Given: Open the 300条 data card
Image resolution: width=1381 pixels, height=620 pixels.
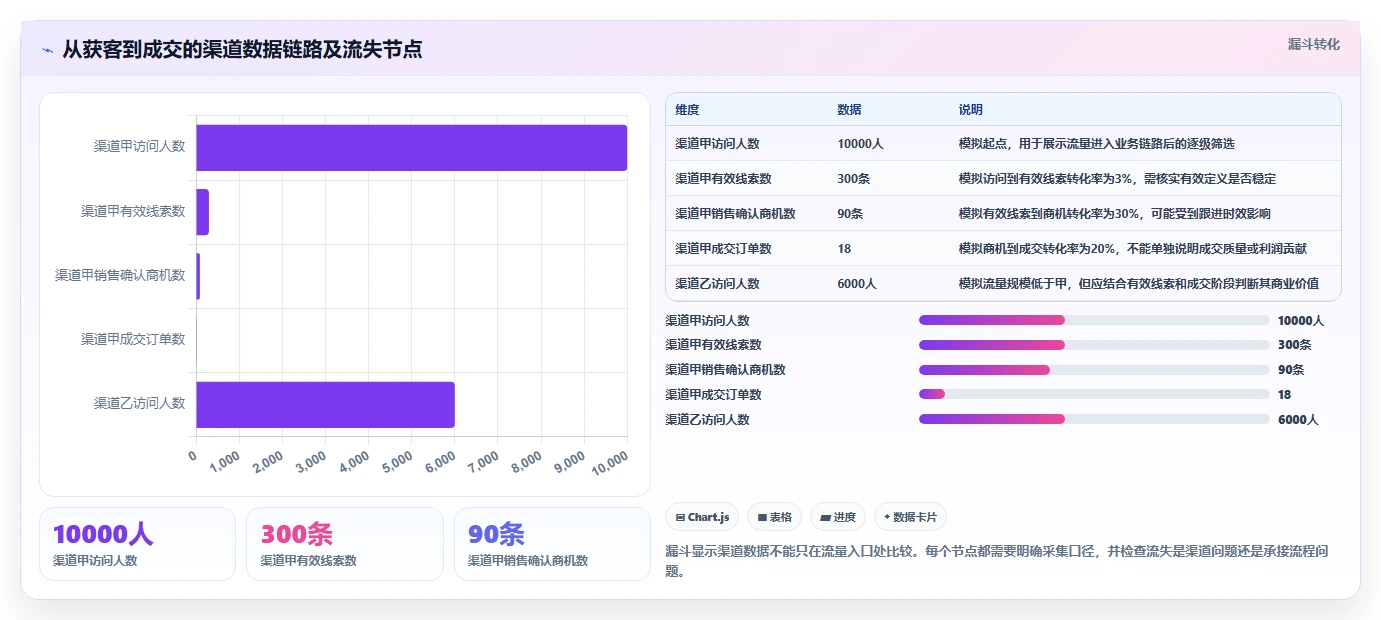Looking at the screenshot, I should pyautogui.click(x=344, y=544).
